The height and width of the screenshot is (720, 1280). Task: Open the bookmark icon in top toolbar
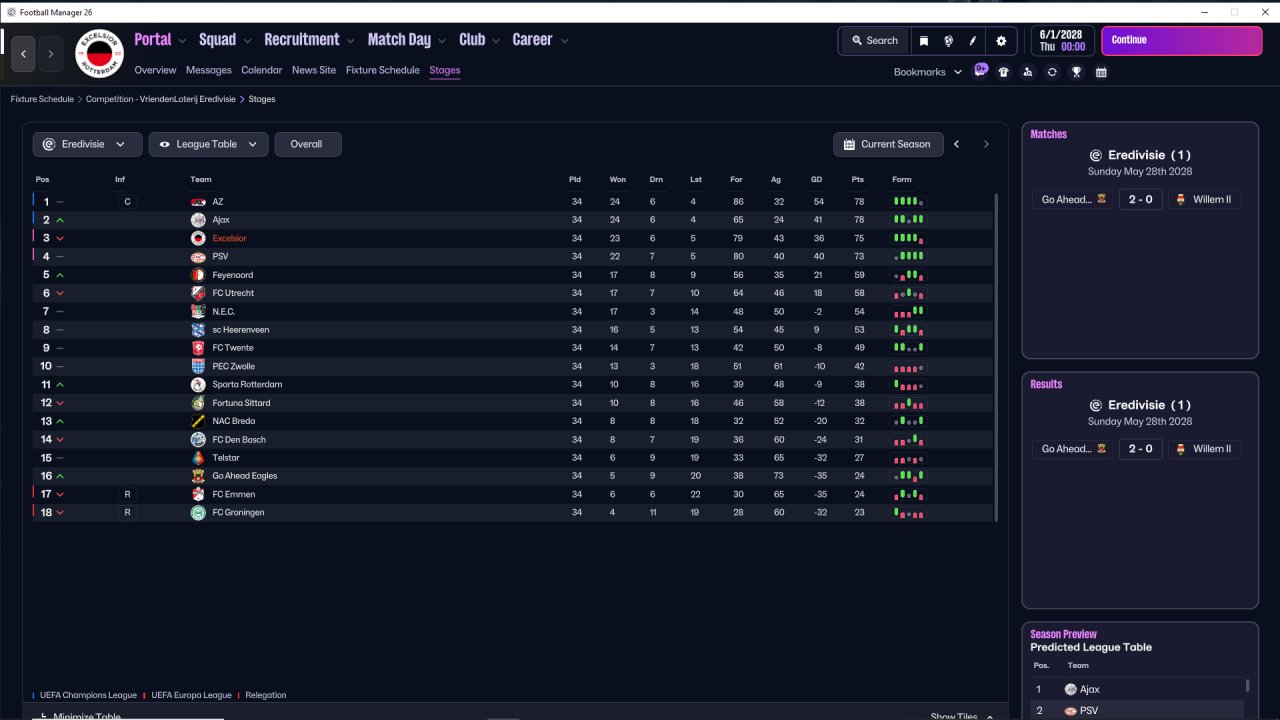point(924,41)
